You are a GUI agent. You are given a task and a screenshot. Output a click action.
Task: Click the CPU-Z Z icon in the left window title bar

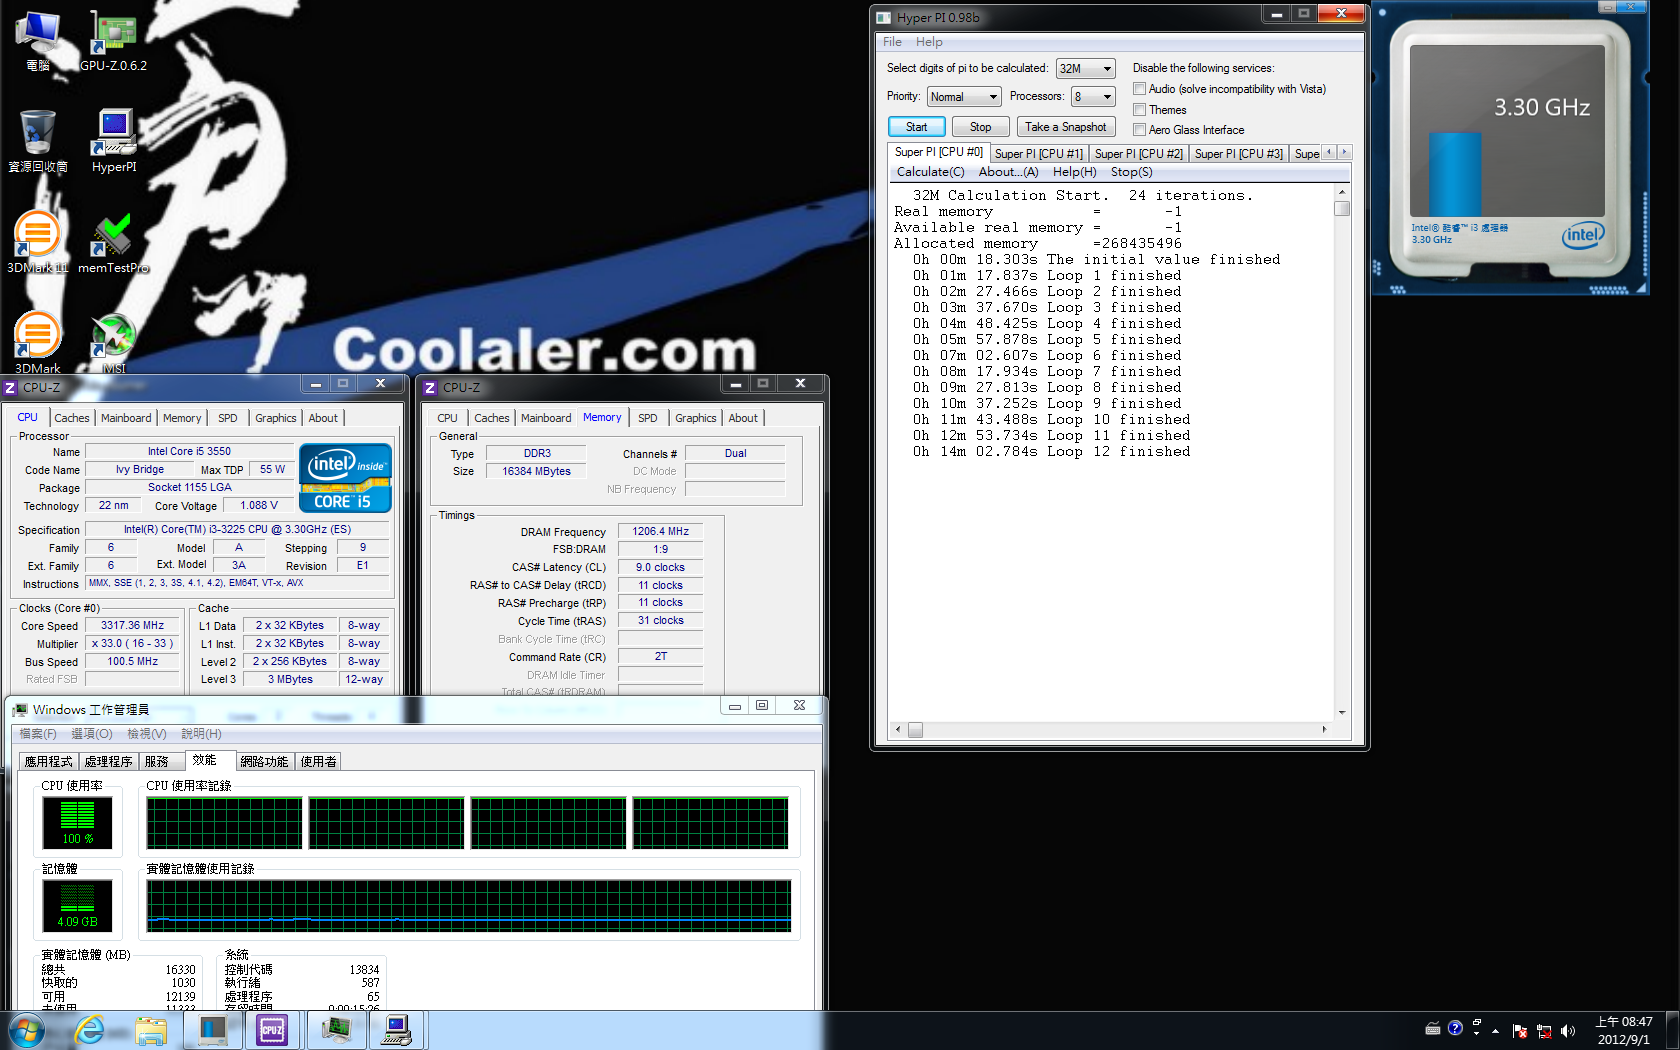10,387
